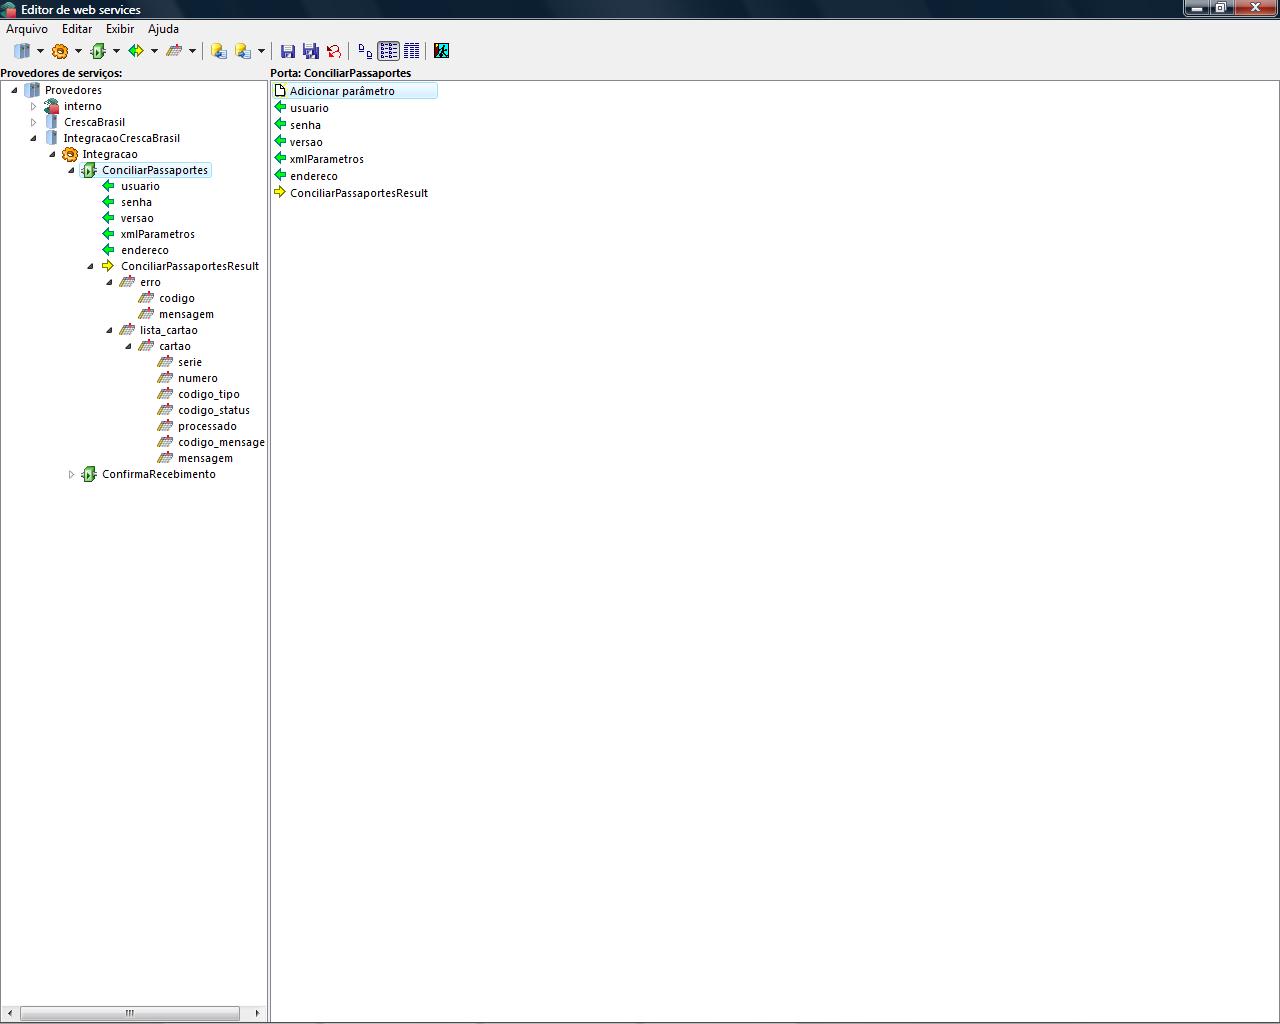The height and width of the screenshot is (1024, 1280).
Task: Select codigo_tipo field in tree
Action: [209, 394]
